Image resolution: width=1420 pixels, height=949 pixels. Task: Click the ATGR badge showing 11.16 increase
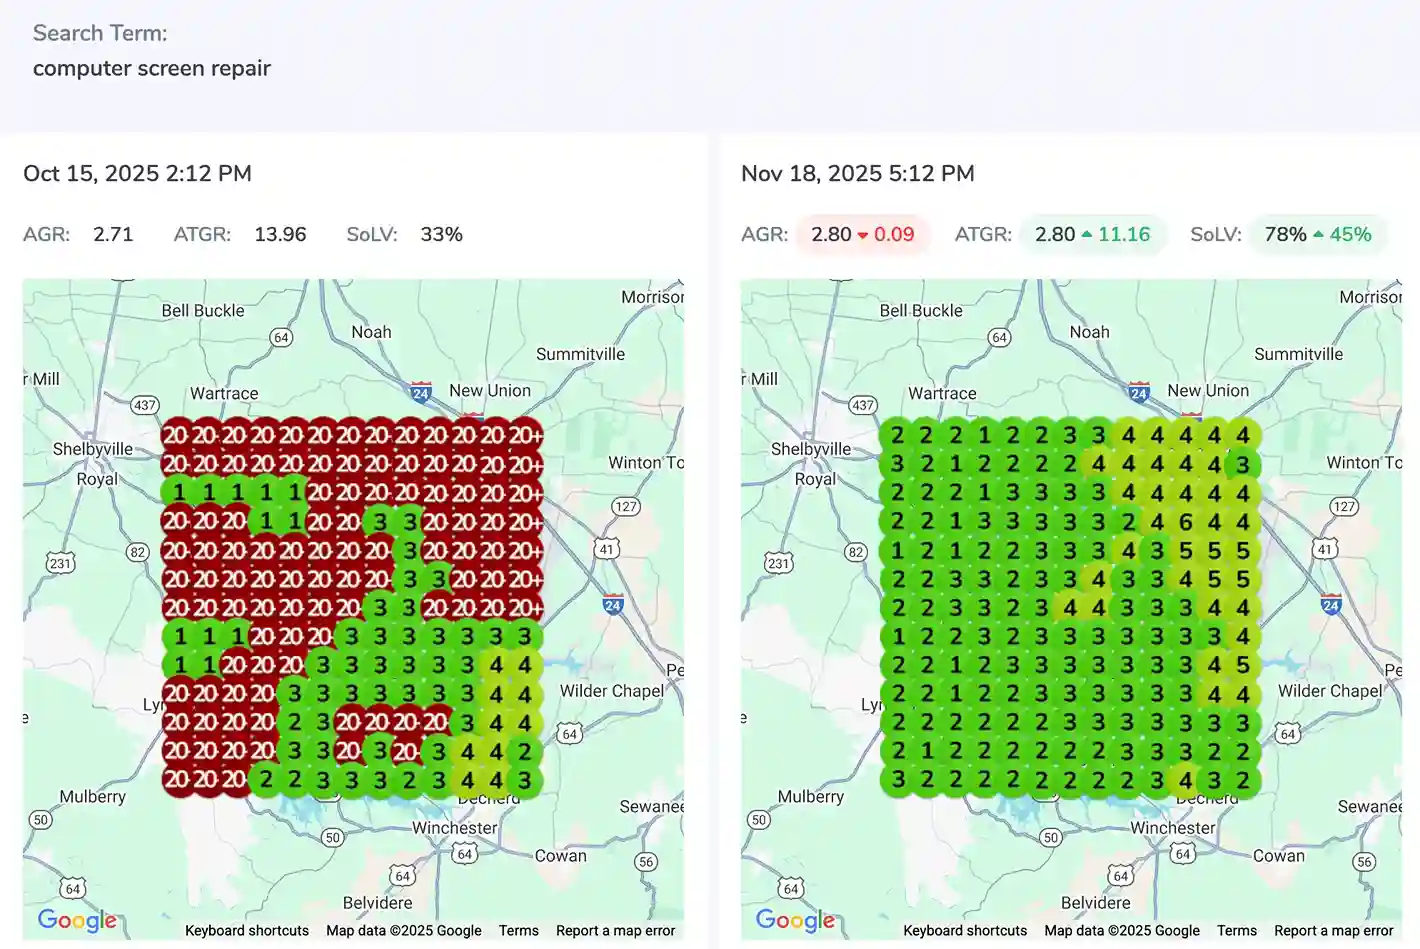[1093, 234]
